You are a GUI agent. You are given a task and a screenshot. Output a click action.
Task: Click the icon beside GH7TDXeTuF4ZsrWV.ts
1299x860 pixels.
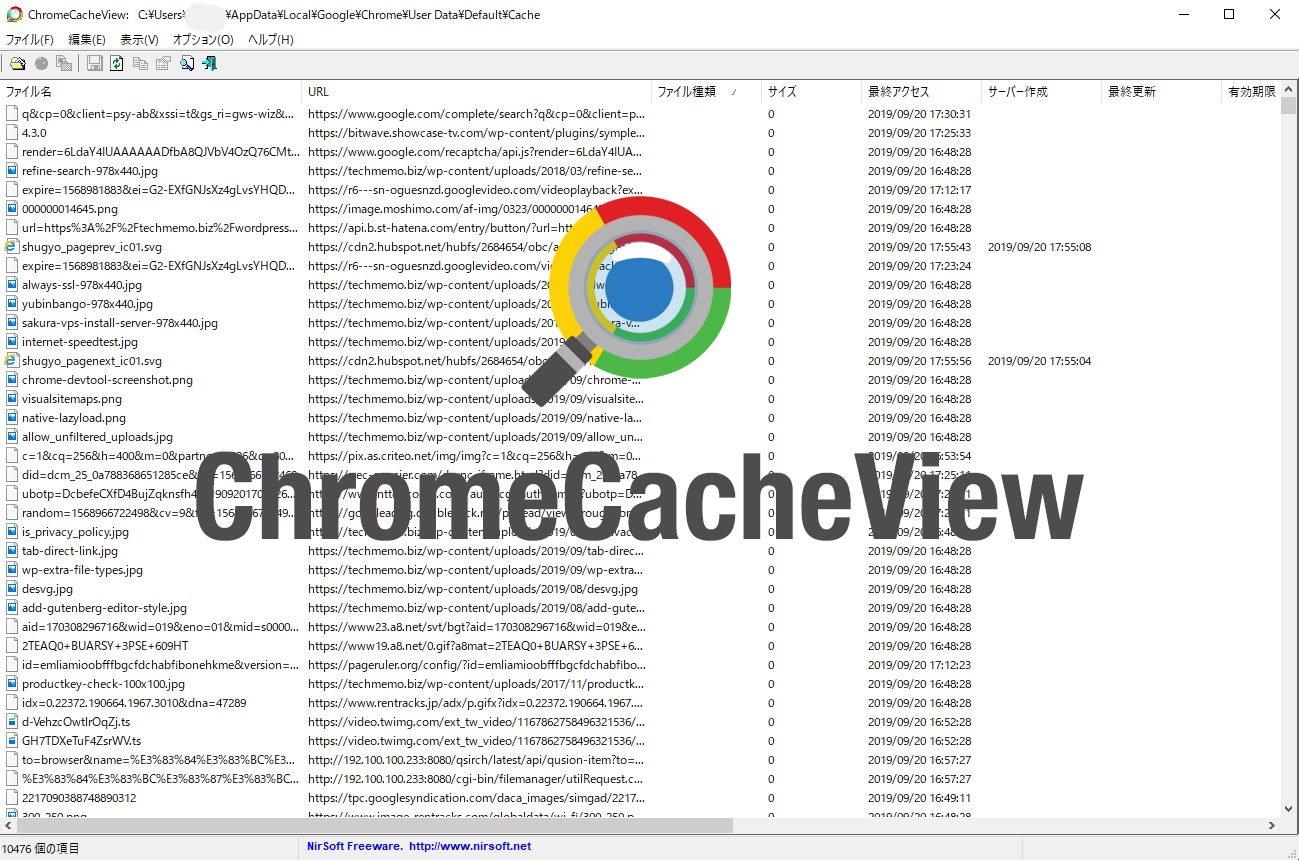pyautogui.click(x=12, y=741)
